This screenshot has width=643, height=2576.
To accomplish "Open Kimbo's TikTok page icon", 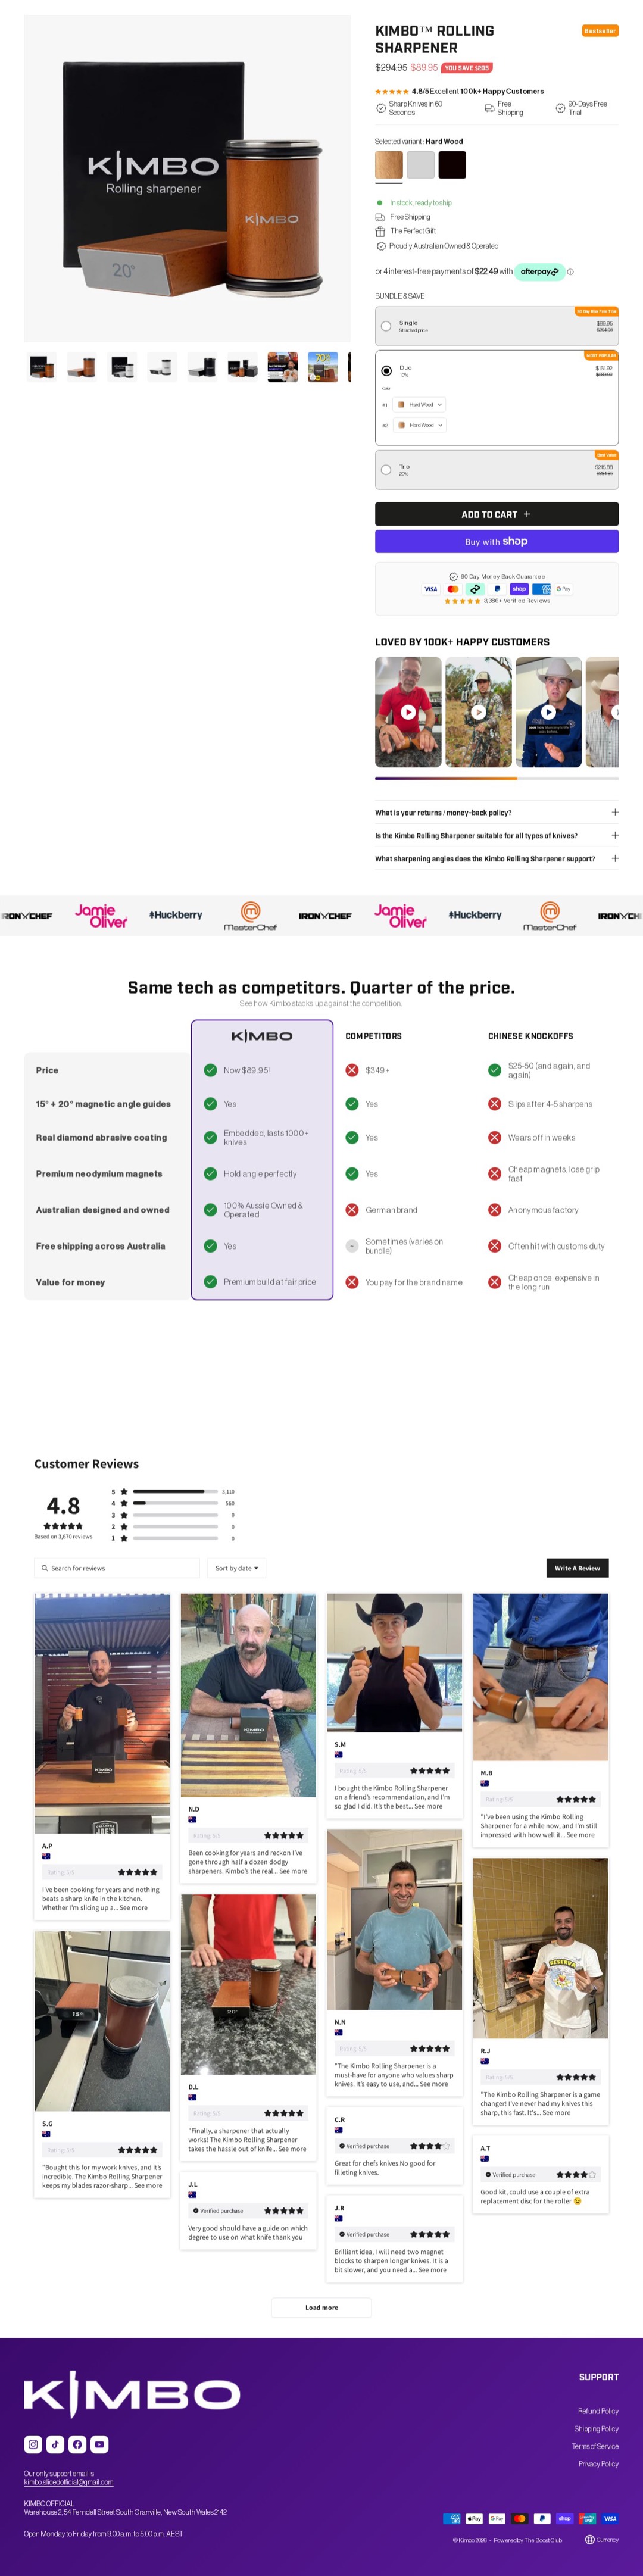I will [x=55, y=2444].
